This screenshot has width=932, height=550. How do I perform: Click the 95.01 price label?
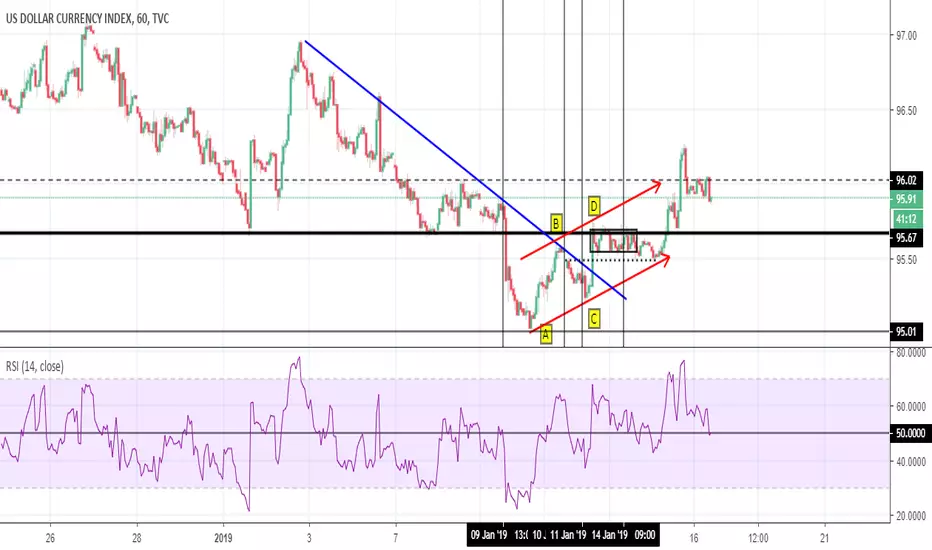[906, 332]
